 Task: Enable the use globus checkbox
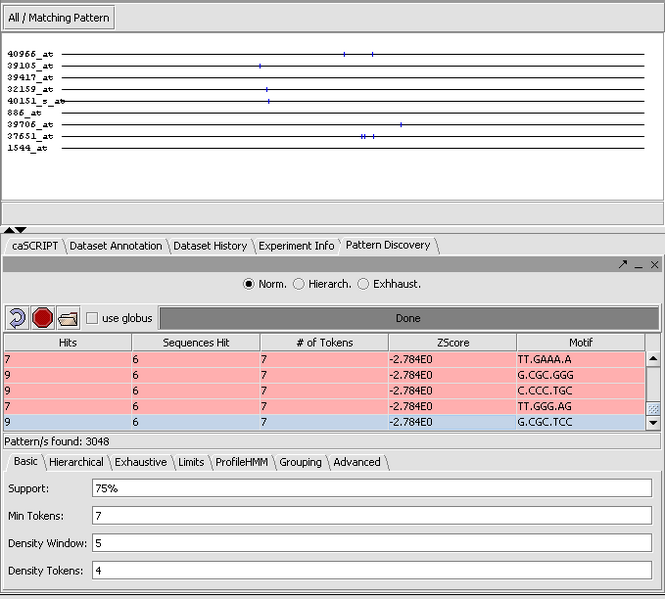point(92,318)
